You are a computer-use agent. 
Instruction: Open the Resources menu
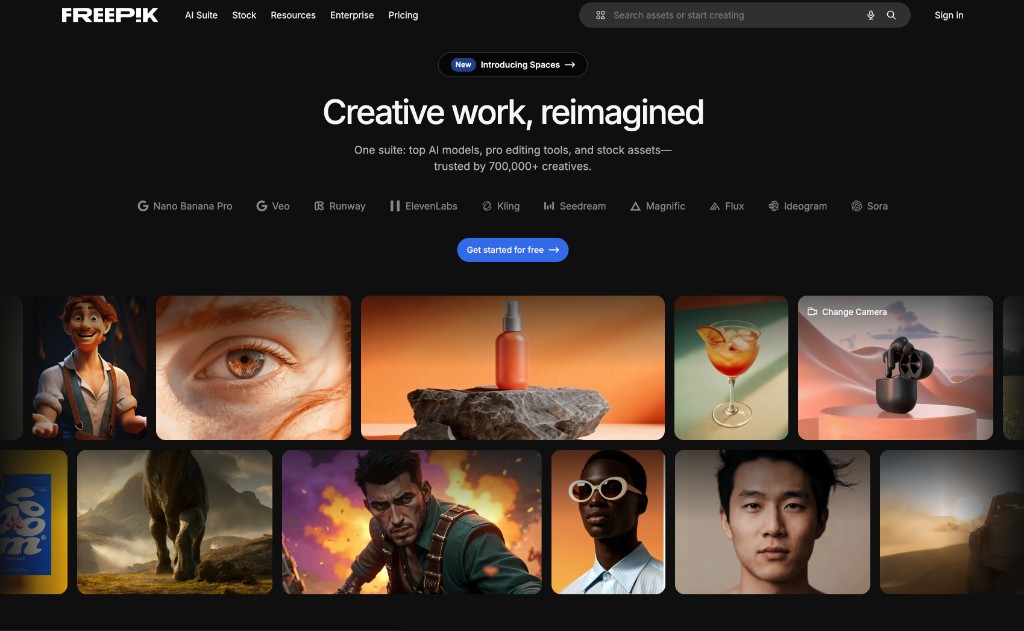tap(292, 15)
